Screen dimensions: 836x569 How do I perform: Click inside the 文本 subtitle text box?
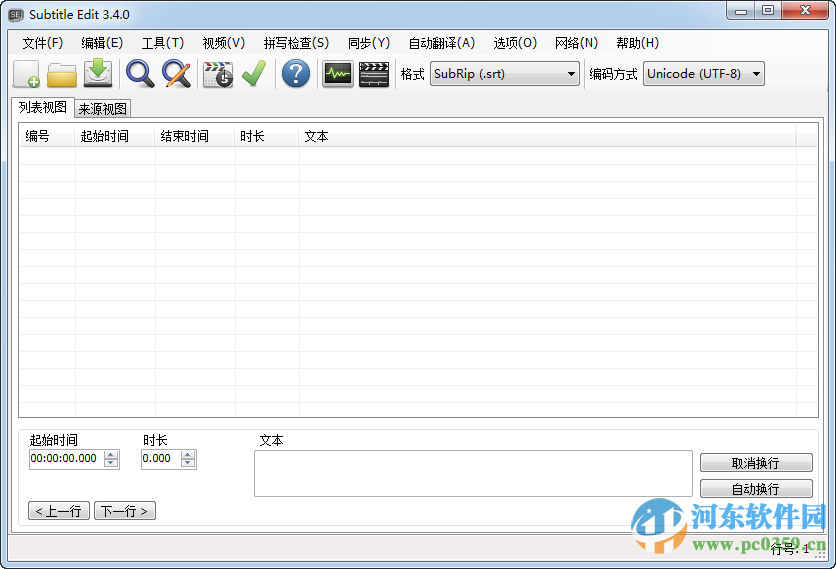tap(473, 474)
